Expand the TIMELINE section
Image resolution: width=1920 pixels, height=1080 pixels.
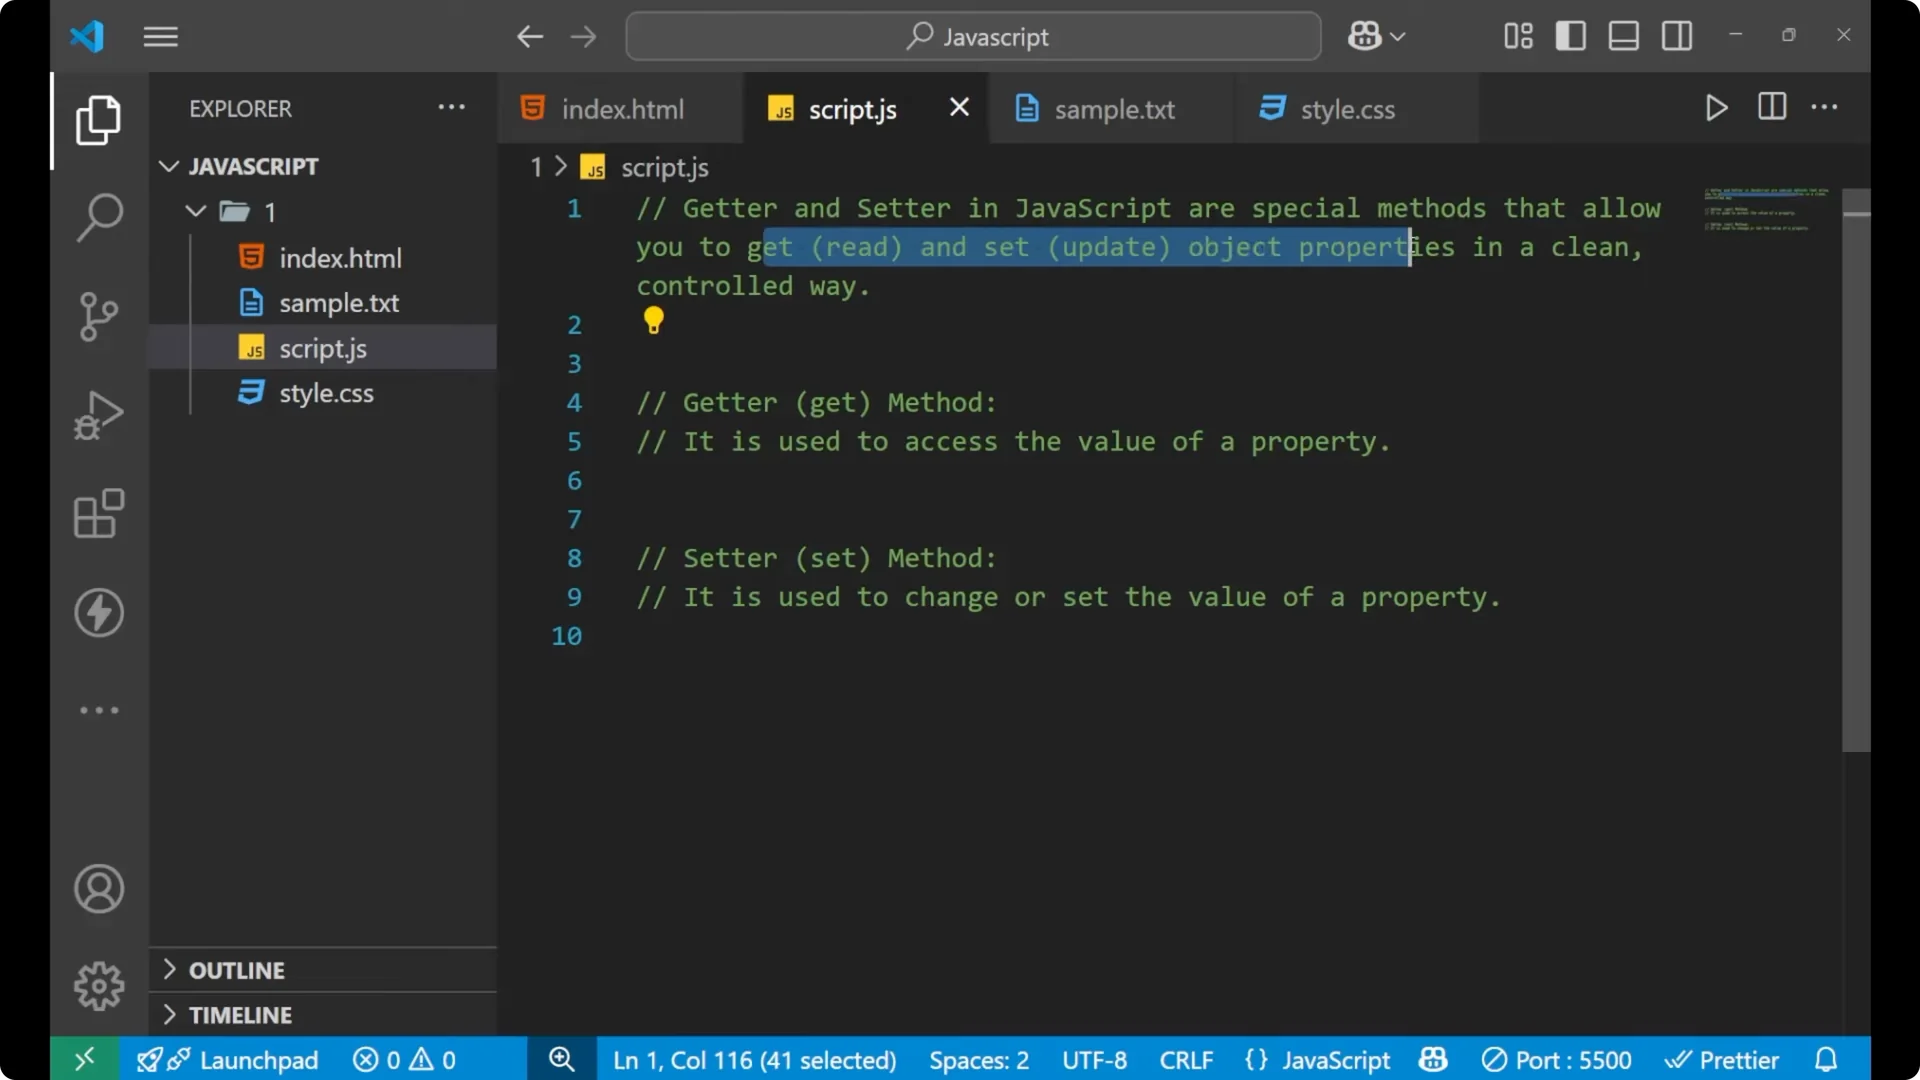pos(241,1014)
